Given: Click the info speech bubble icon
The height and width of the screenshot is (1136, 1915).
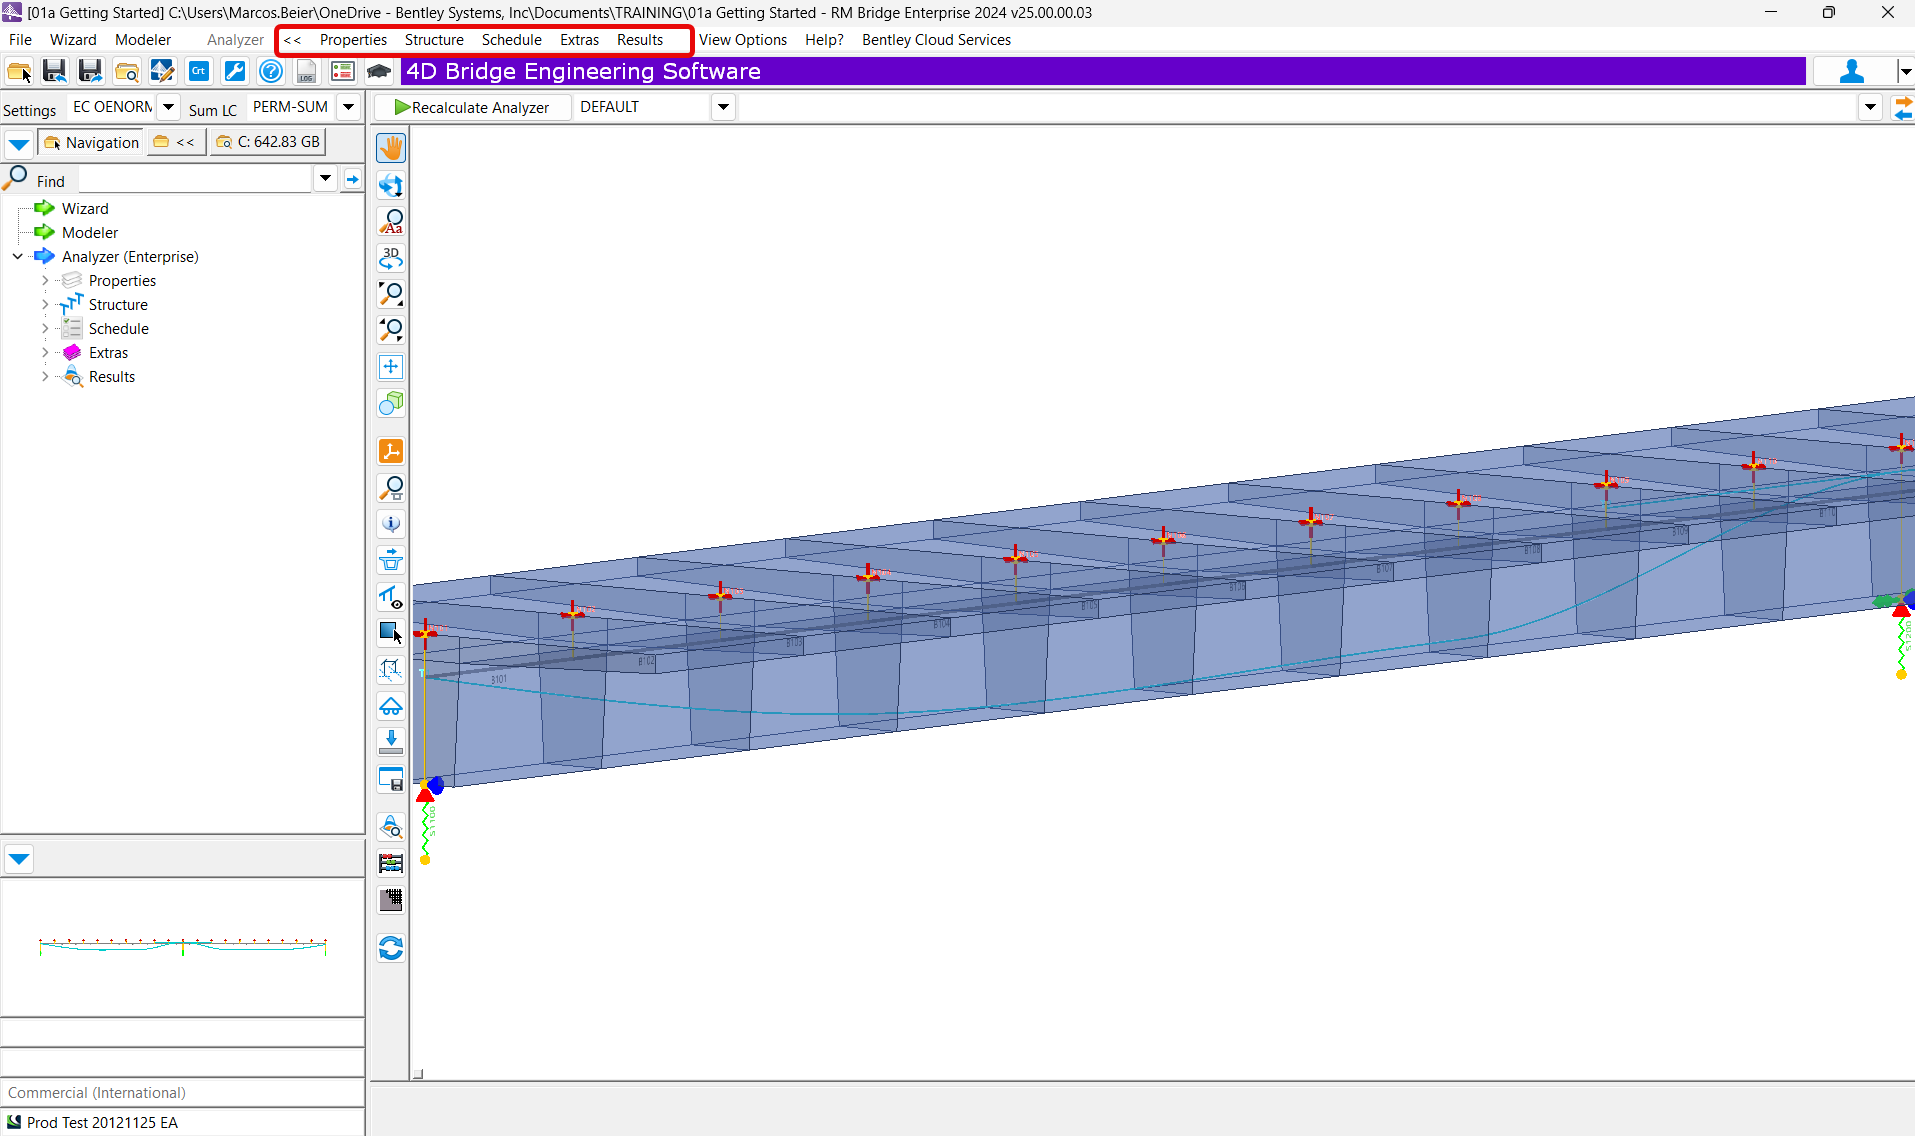Looking at the screenshot, I should pyautogui.click(x=391, y=524).
